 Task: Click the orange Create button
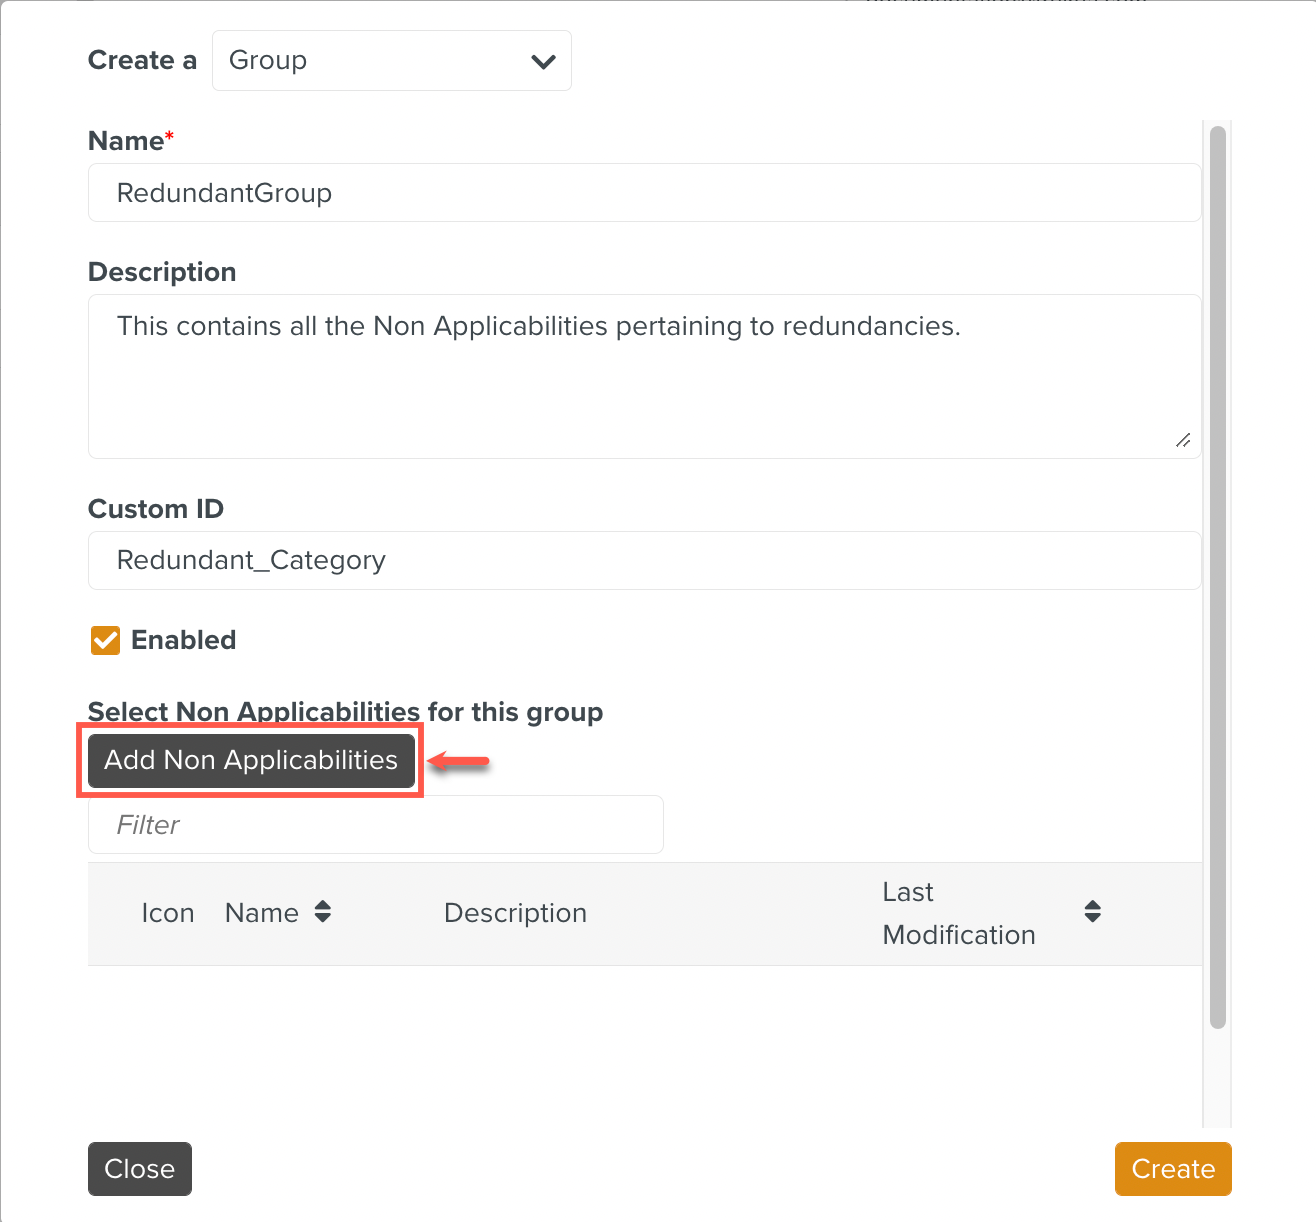click(1173, 1169)
